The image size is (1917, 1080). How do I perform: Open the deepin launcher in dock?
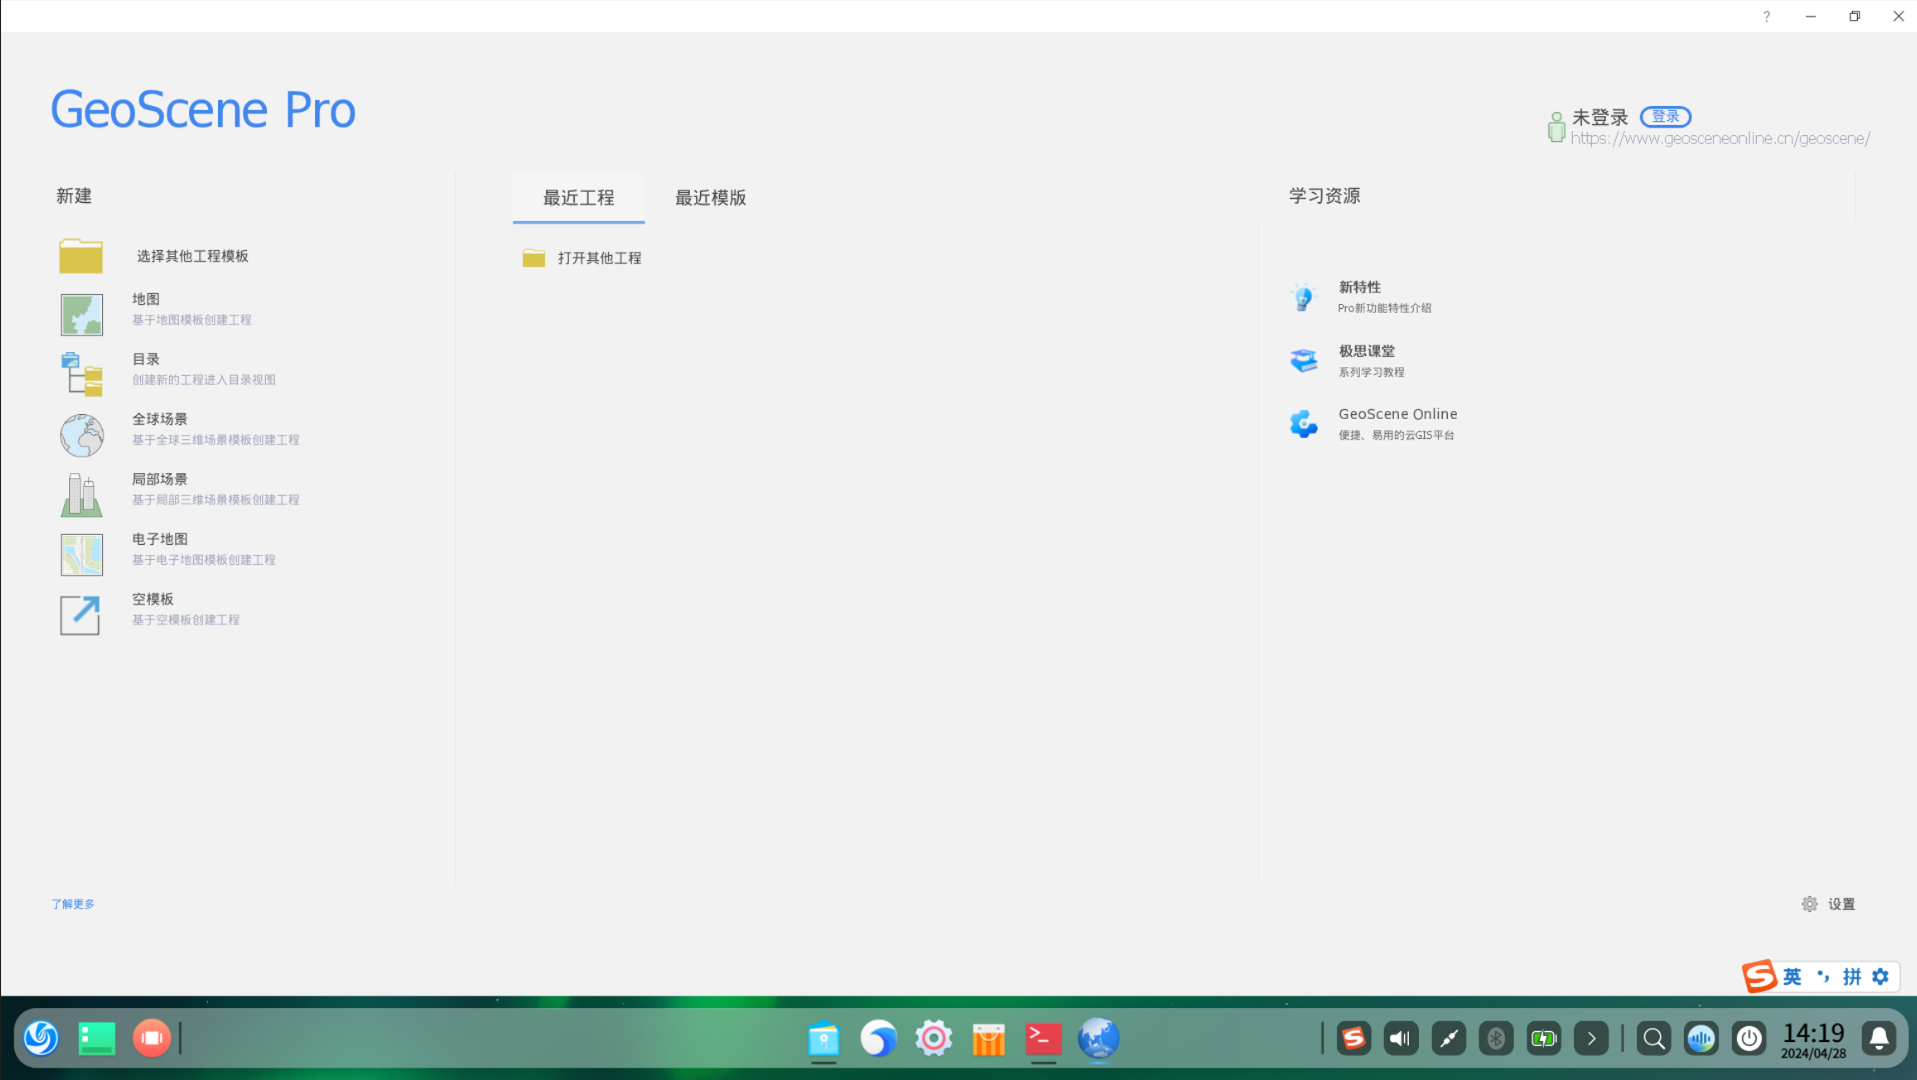click(x=41, y=1038)
